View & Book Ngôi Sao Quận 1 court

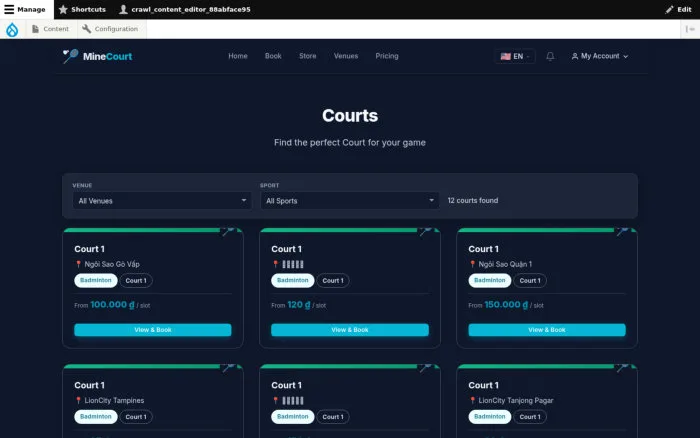547,330
